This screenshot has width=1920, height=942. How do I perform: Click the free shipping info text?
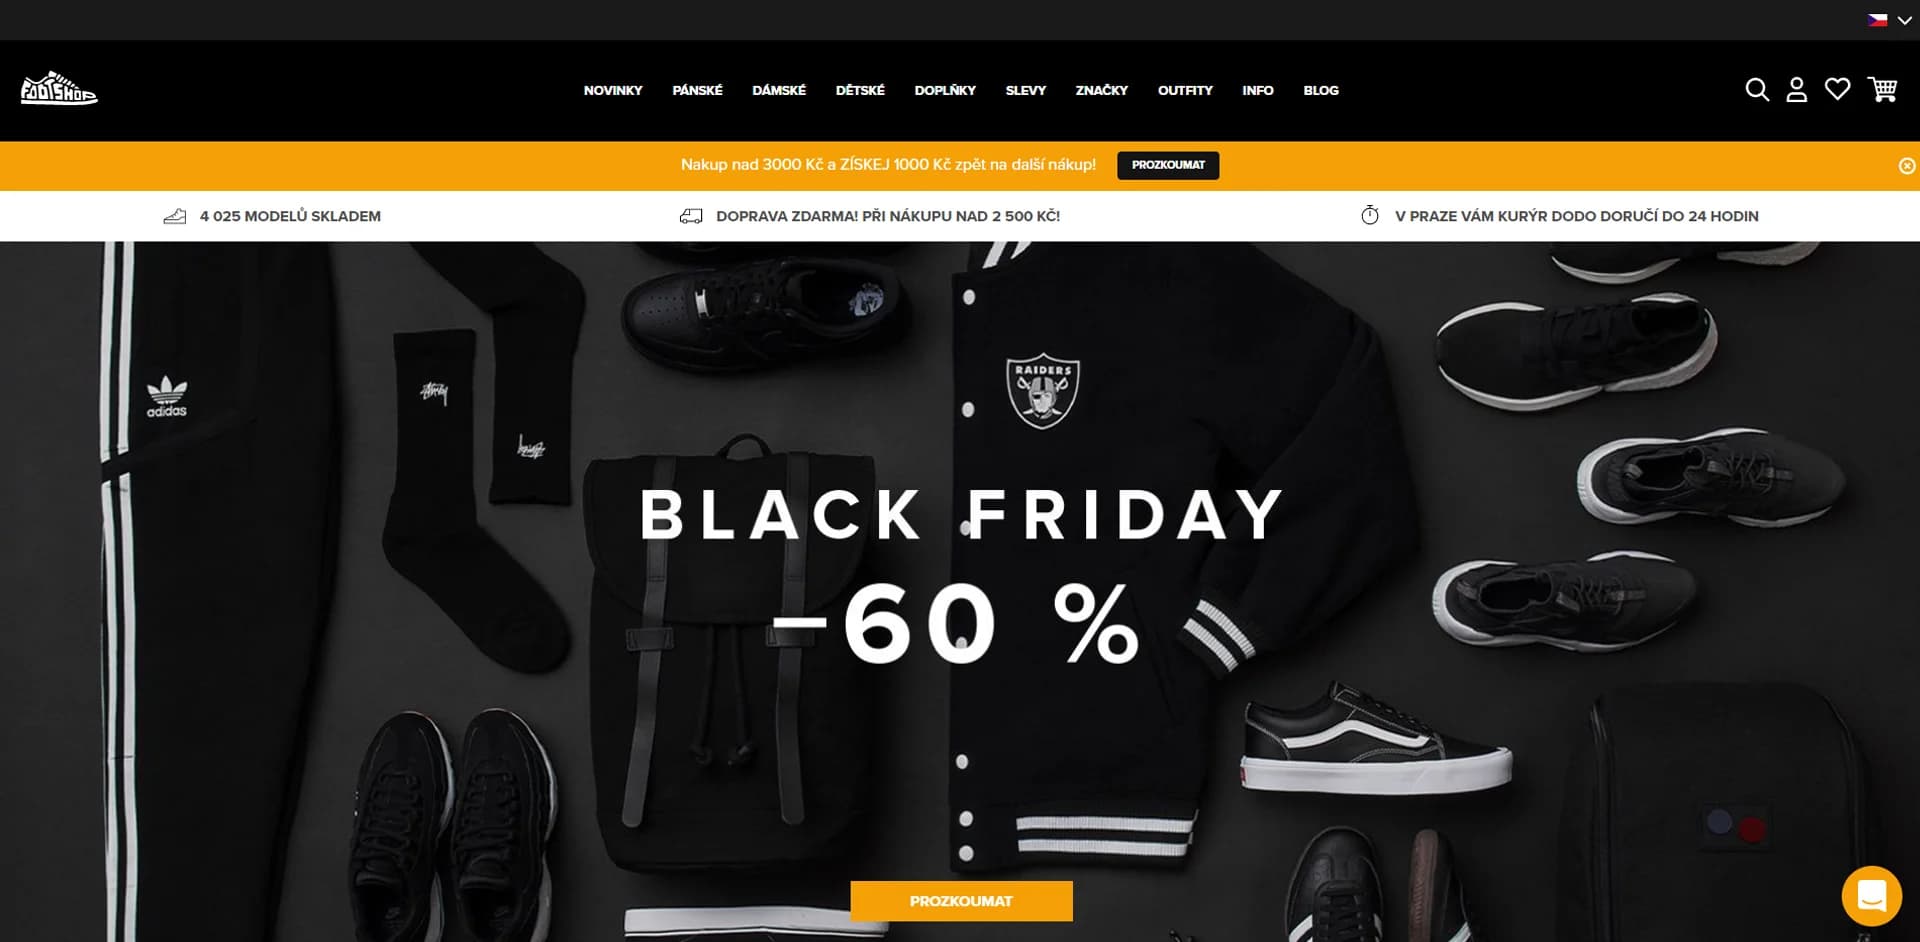point(888,216)
